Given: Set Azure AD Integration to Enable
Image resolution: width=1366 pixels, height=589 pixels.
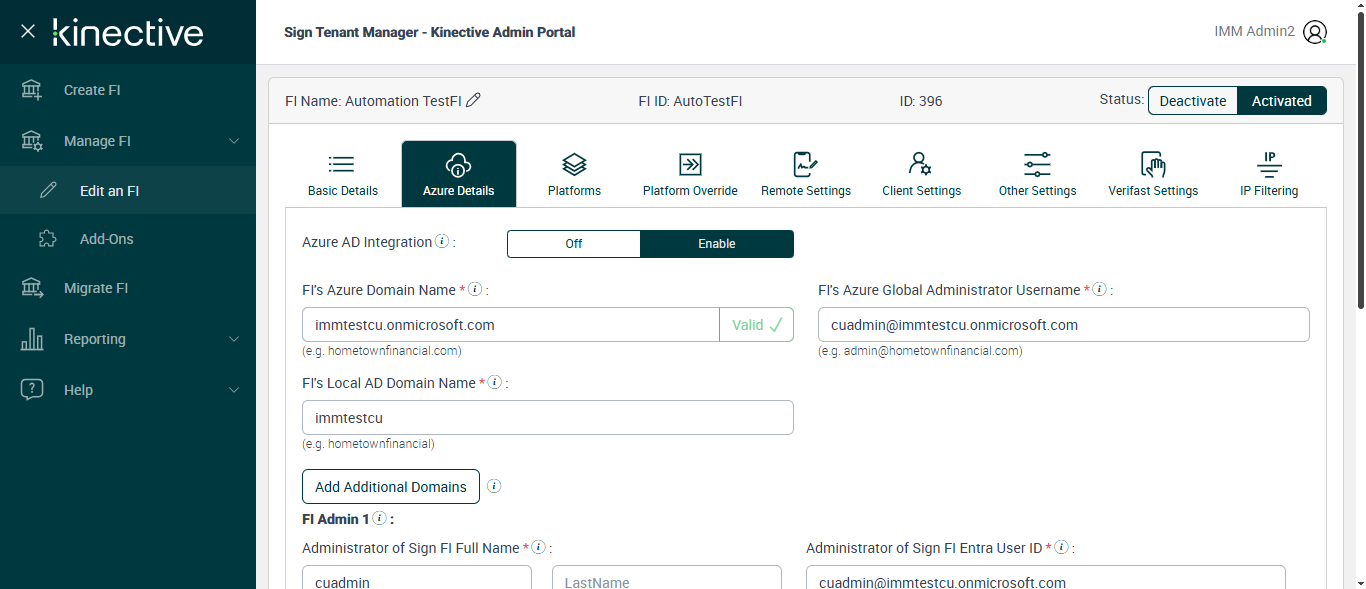Looking at the screenshot, I should [x=717, y=244].
